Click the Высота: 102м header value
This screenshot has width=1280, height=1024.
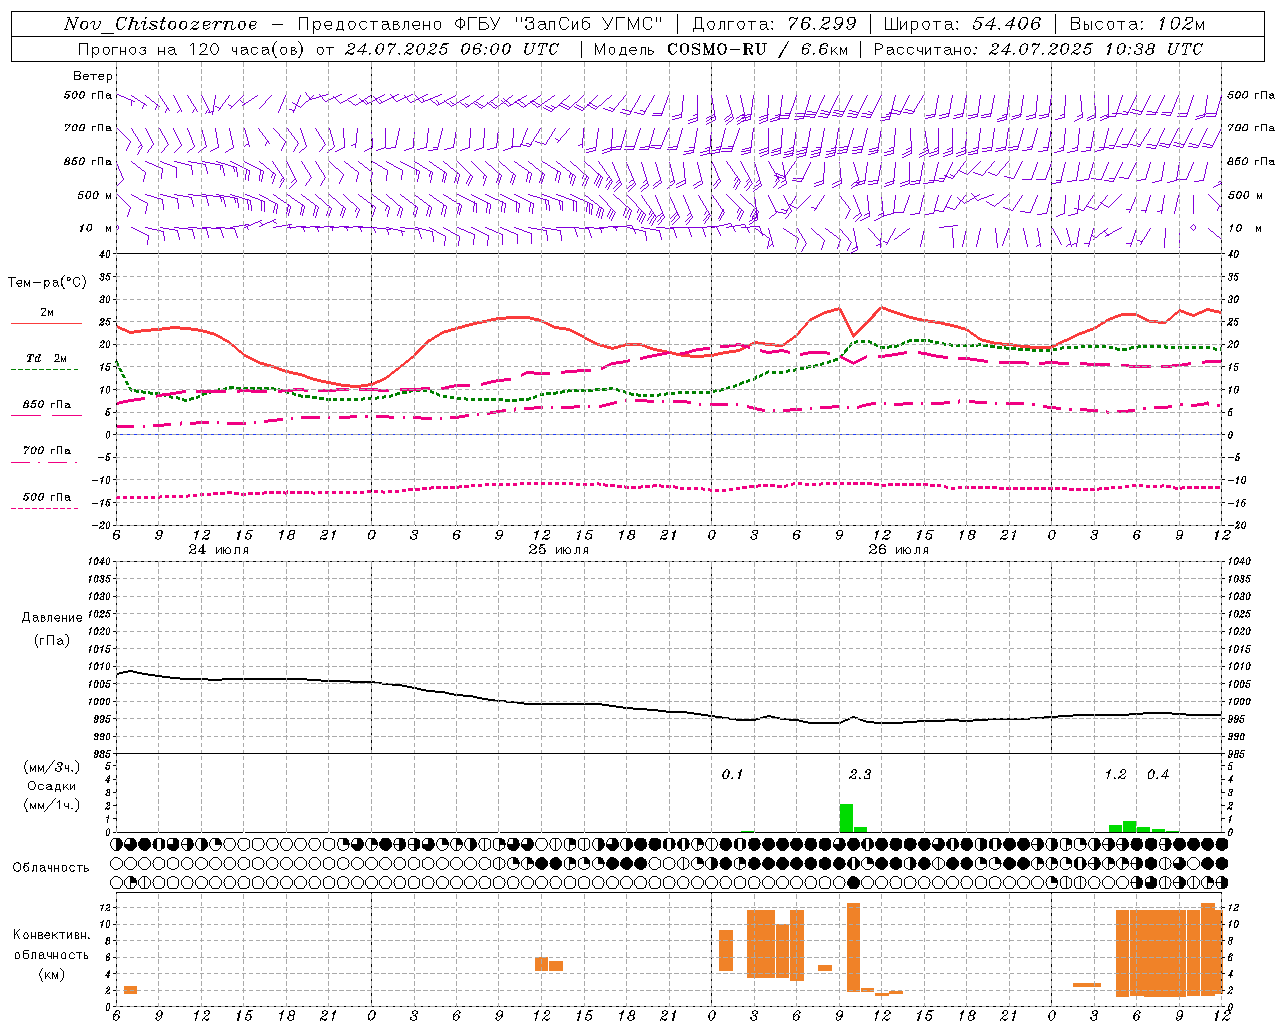click(x=1137, y=24)
